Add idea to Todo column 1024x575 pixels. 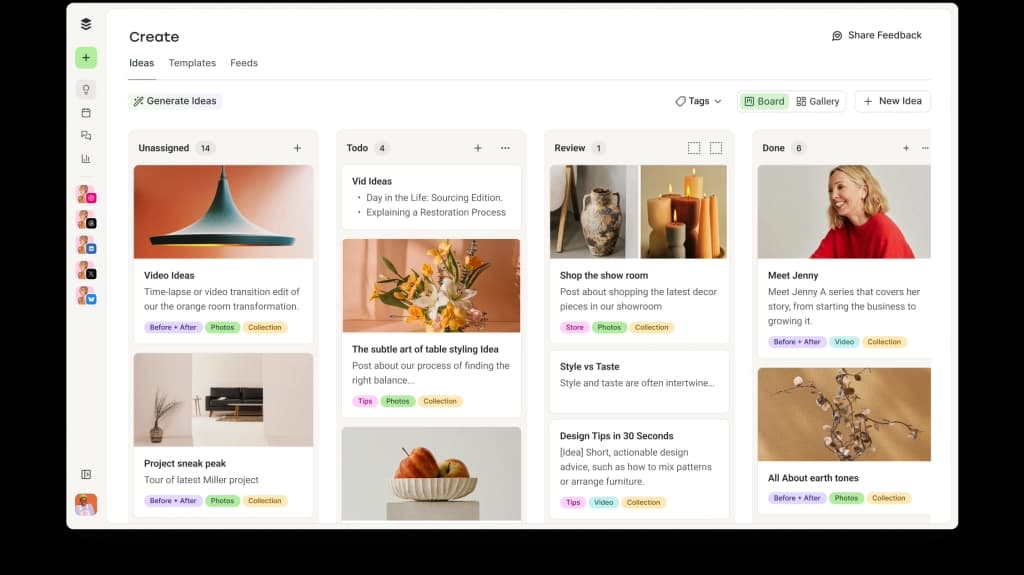(x=477, y=148)
